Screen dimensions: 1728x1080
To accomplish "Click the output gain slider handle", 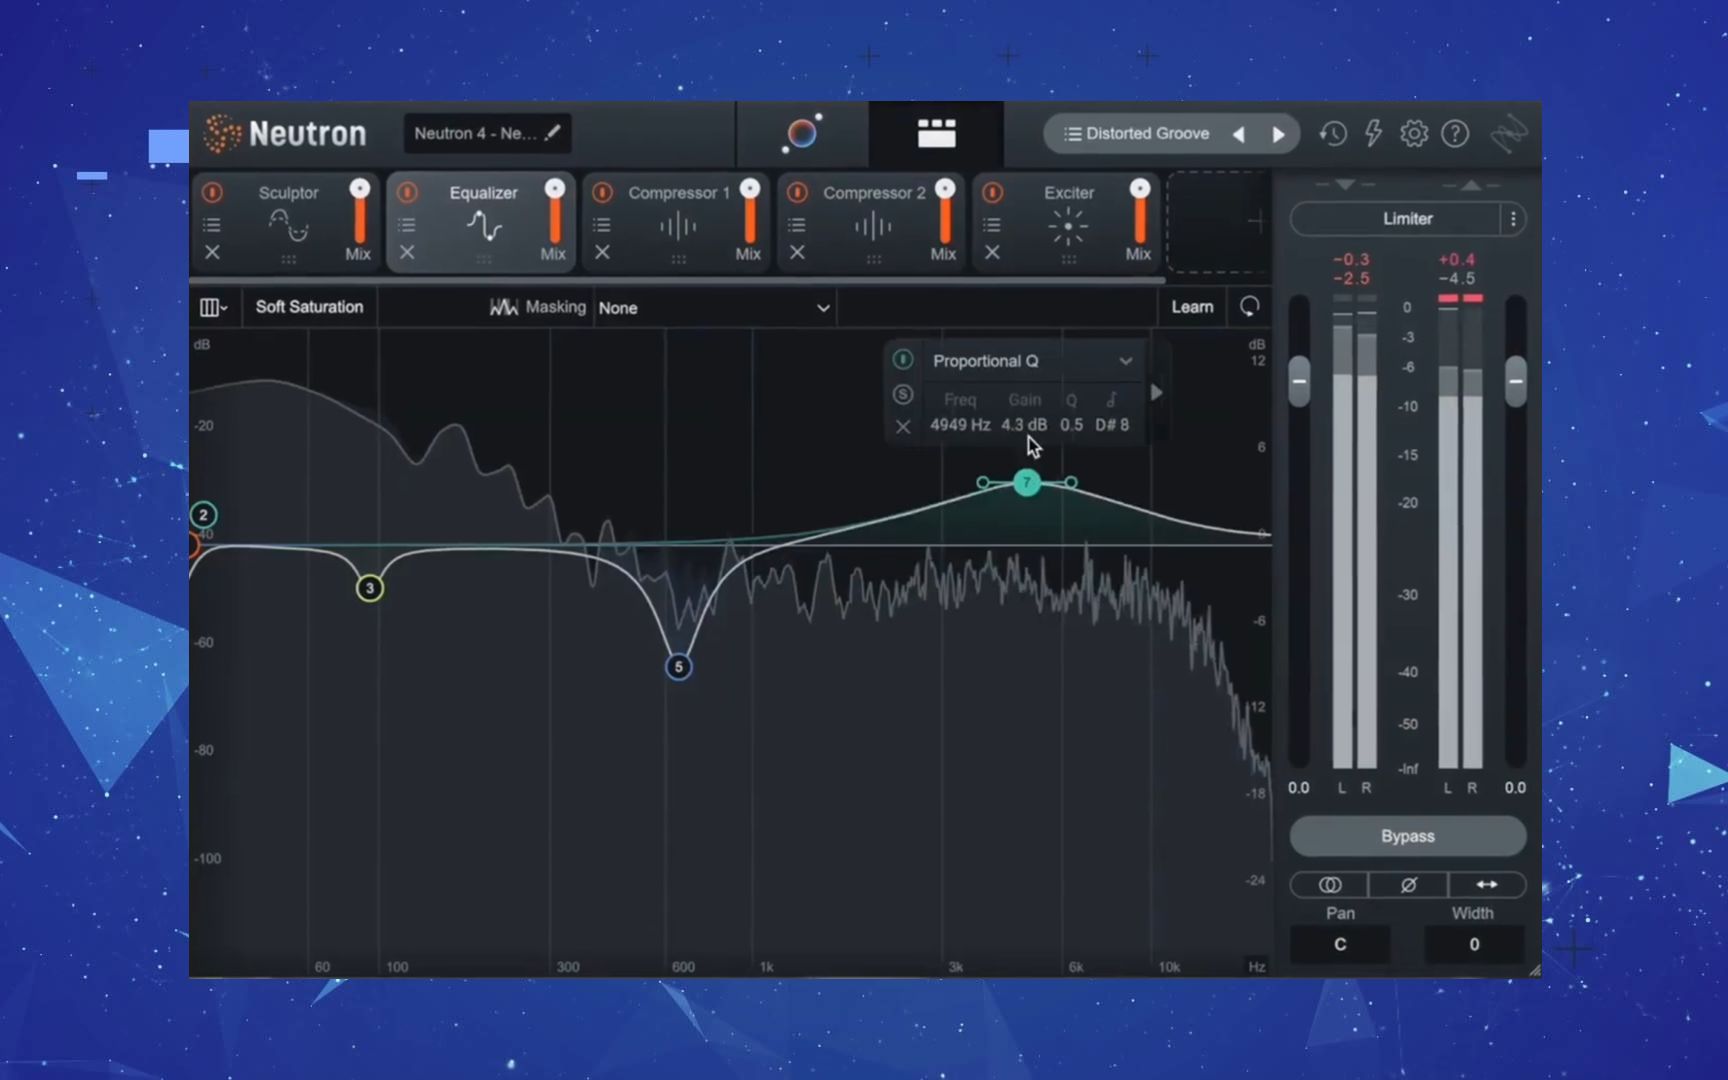I will coord(1516,381).
